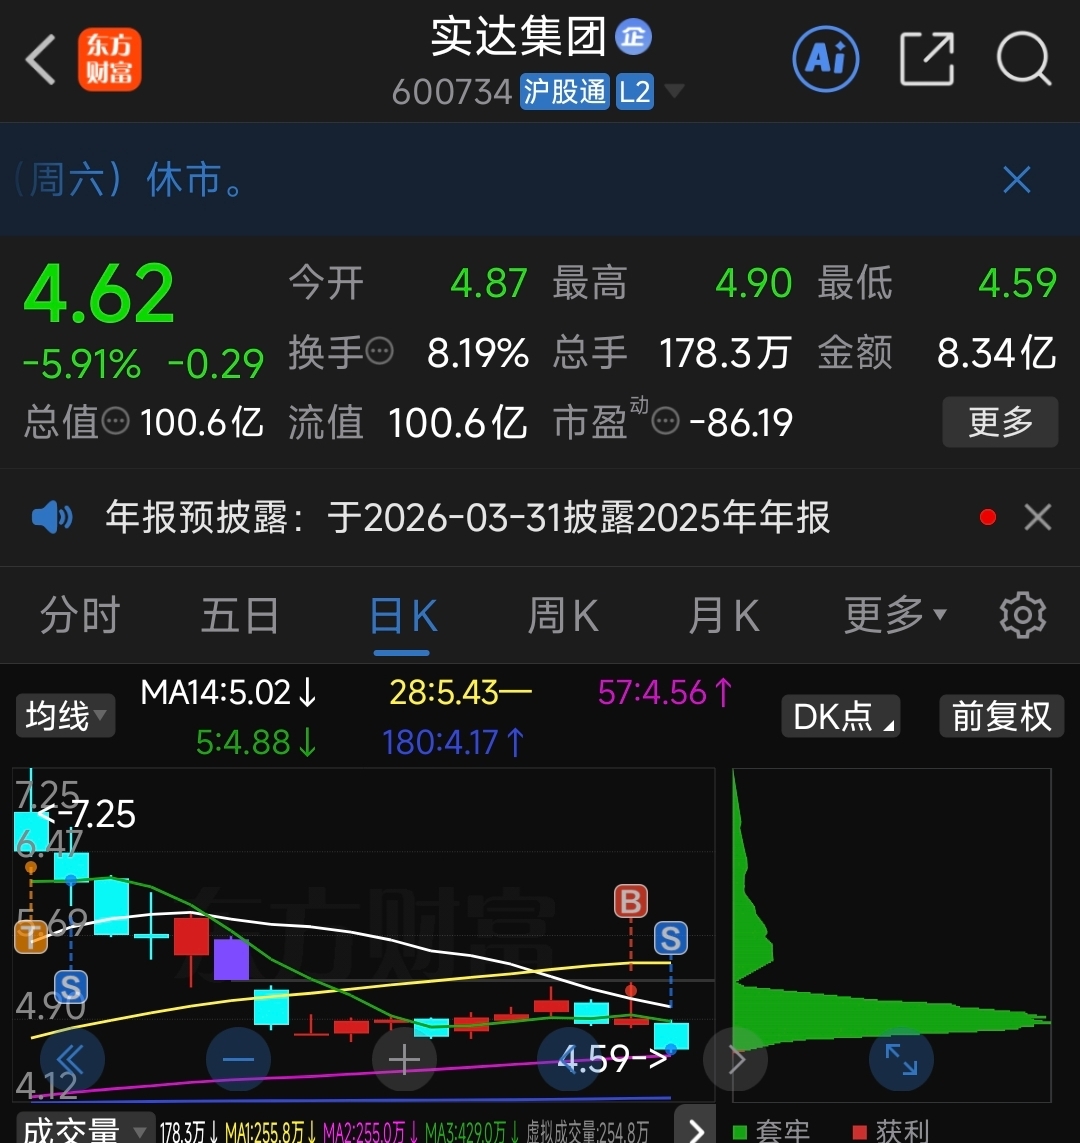Tap the back arrow icon
The width and height of the screenshot is (1080, 1143).
click(x=41, y=60)
